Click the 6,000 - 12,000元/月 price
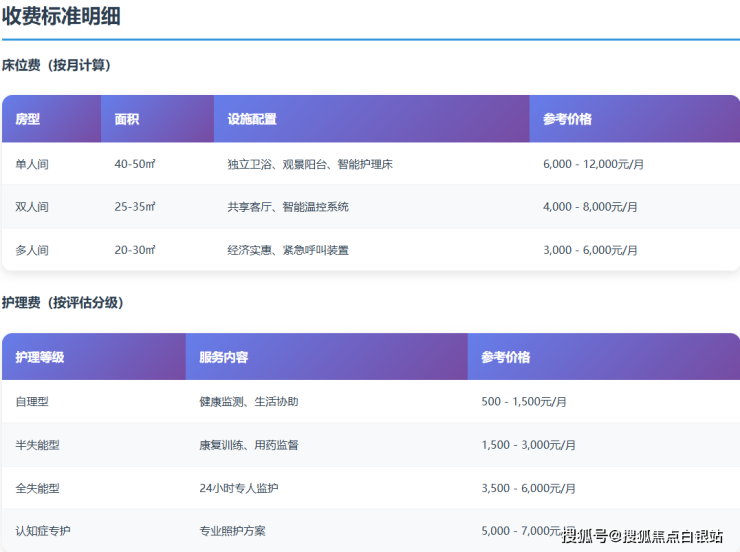Image resolution: width=740 pixels, height=552 pixels. coord(594,164)
